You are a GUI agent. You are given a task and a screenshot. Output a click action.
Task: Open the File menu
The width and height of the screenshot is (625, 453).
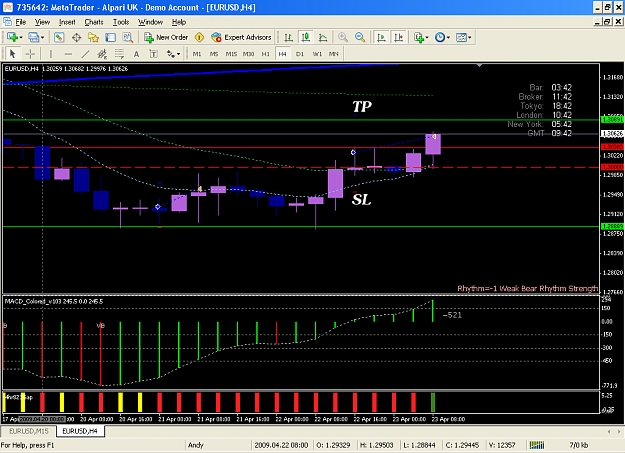pos(21,22)
